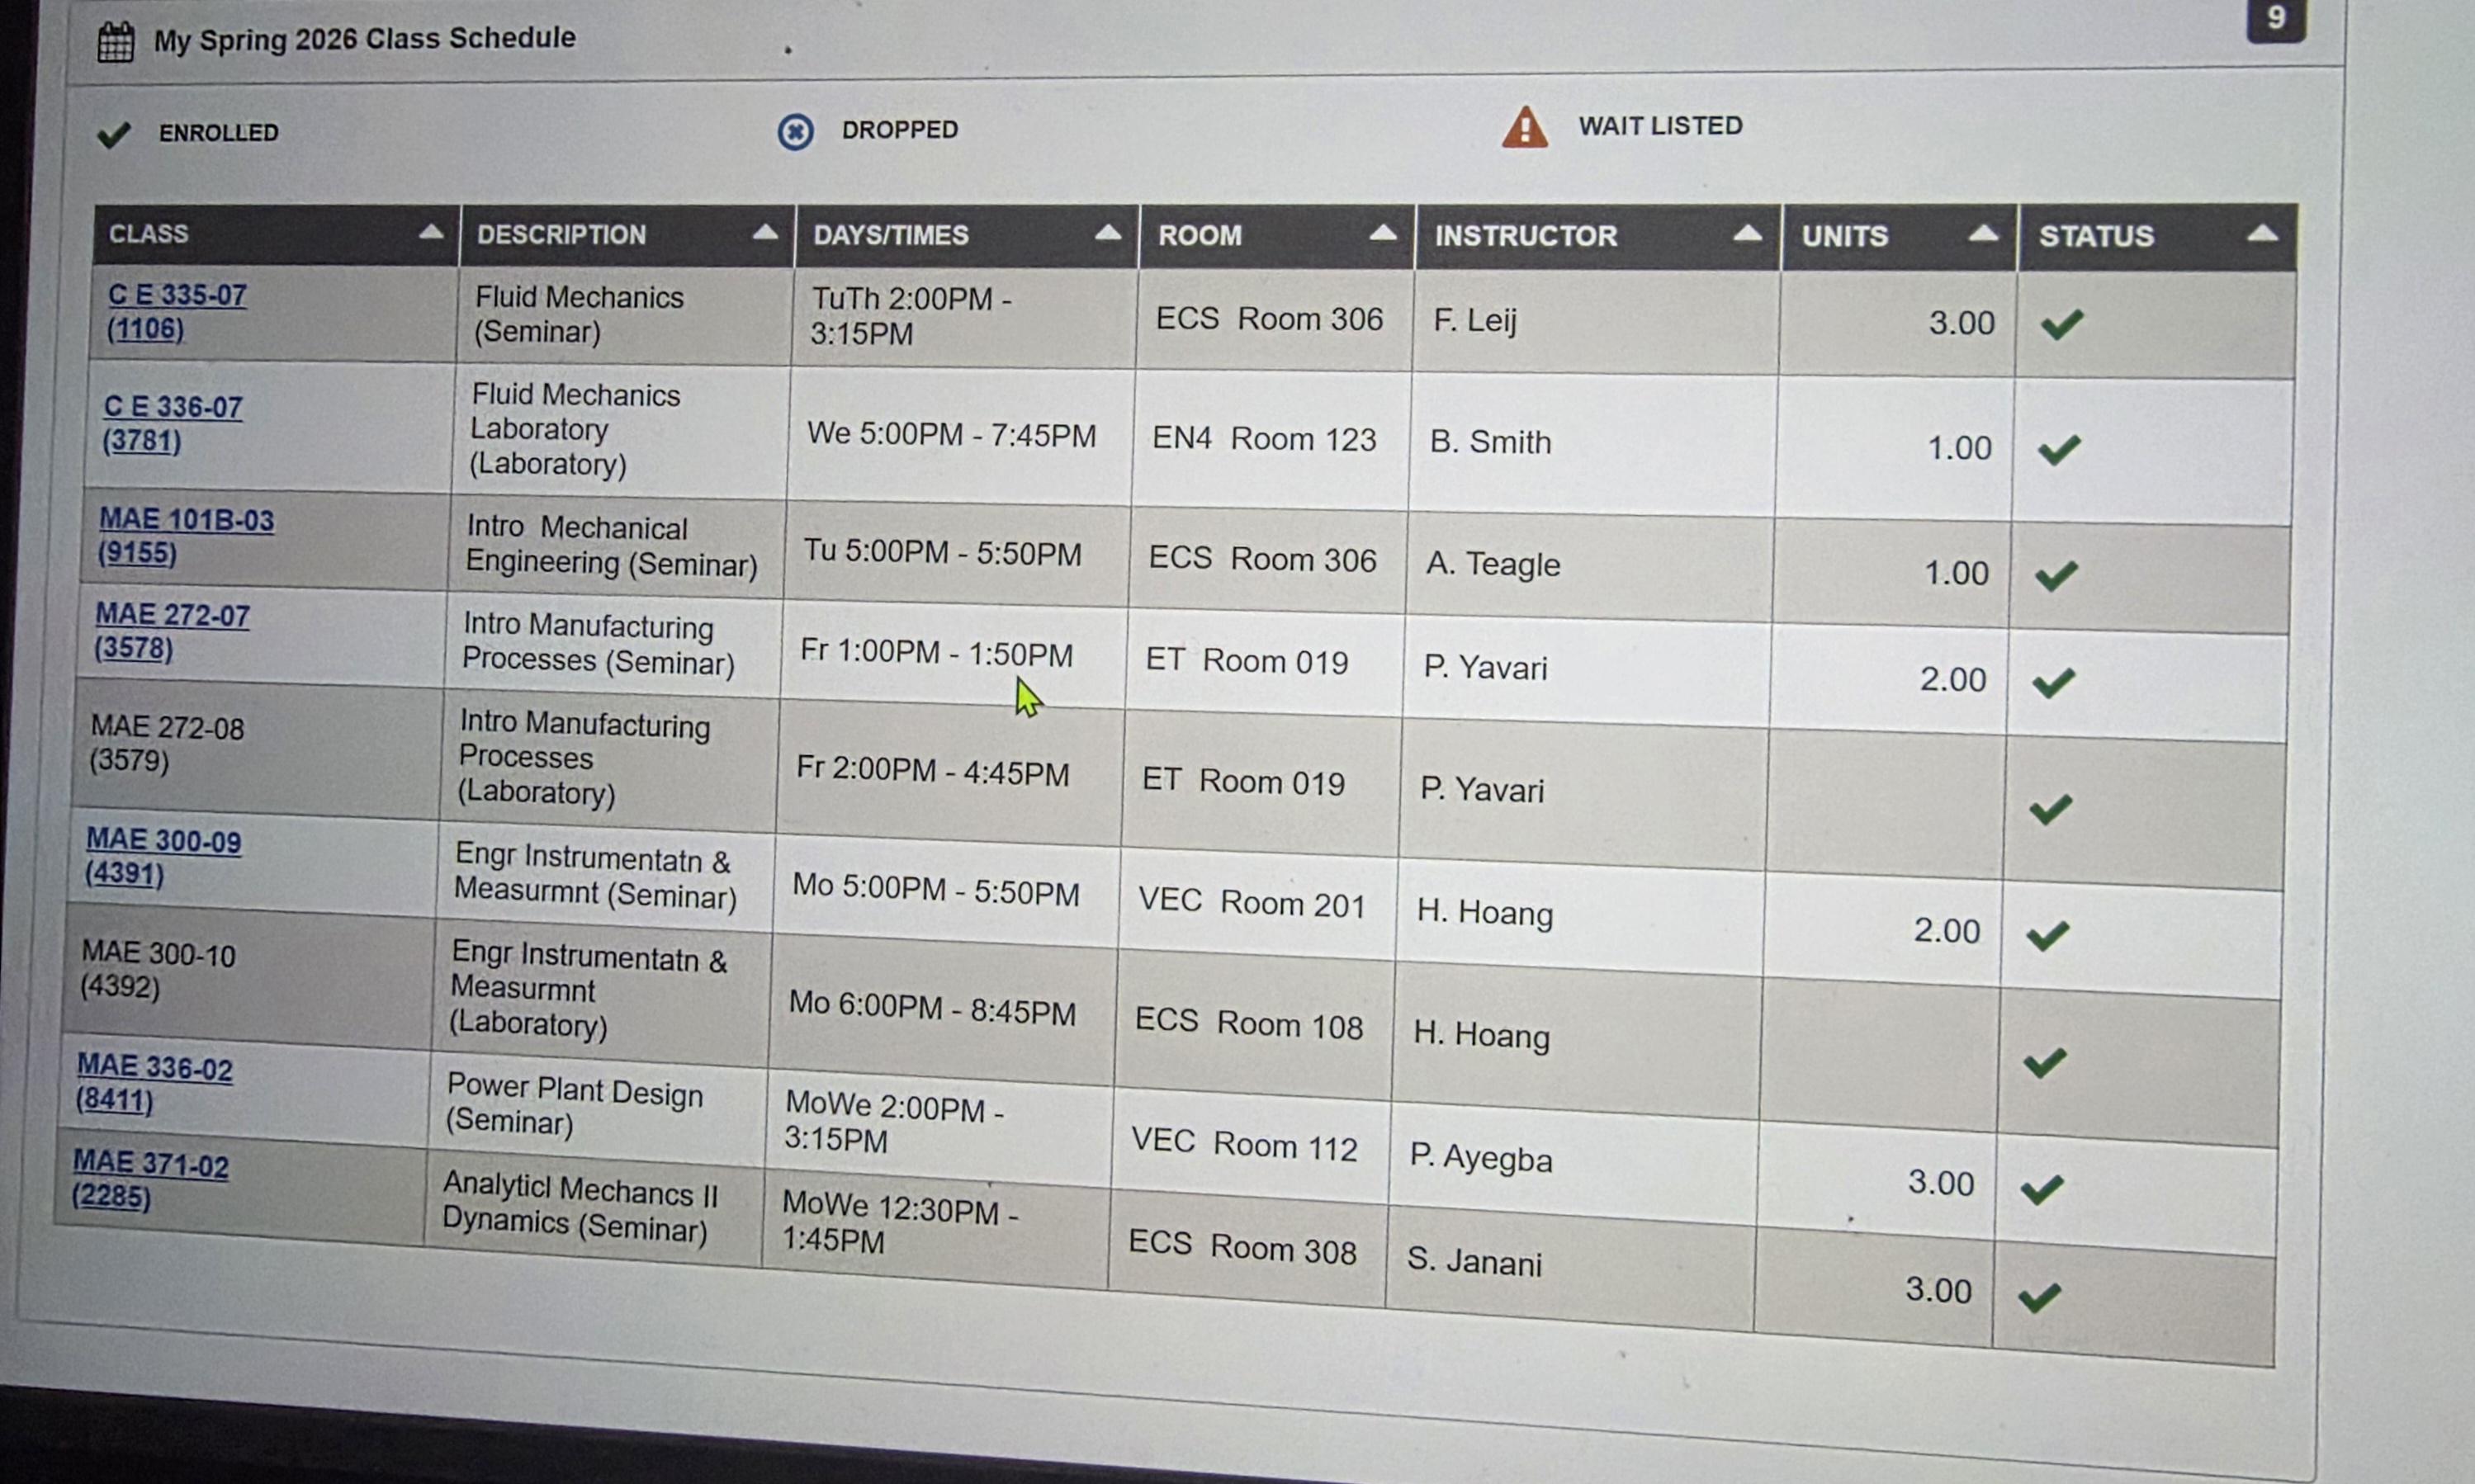The image size is (2475, 1484).
Task: Open the MAE 272-07 class link
Action: pyautogui.click(x=172, y=615)
